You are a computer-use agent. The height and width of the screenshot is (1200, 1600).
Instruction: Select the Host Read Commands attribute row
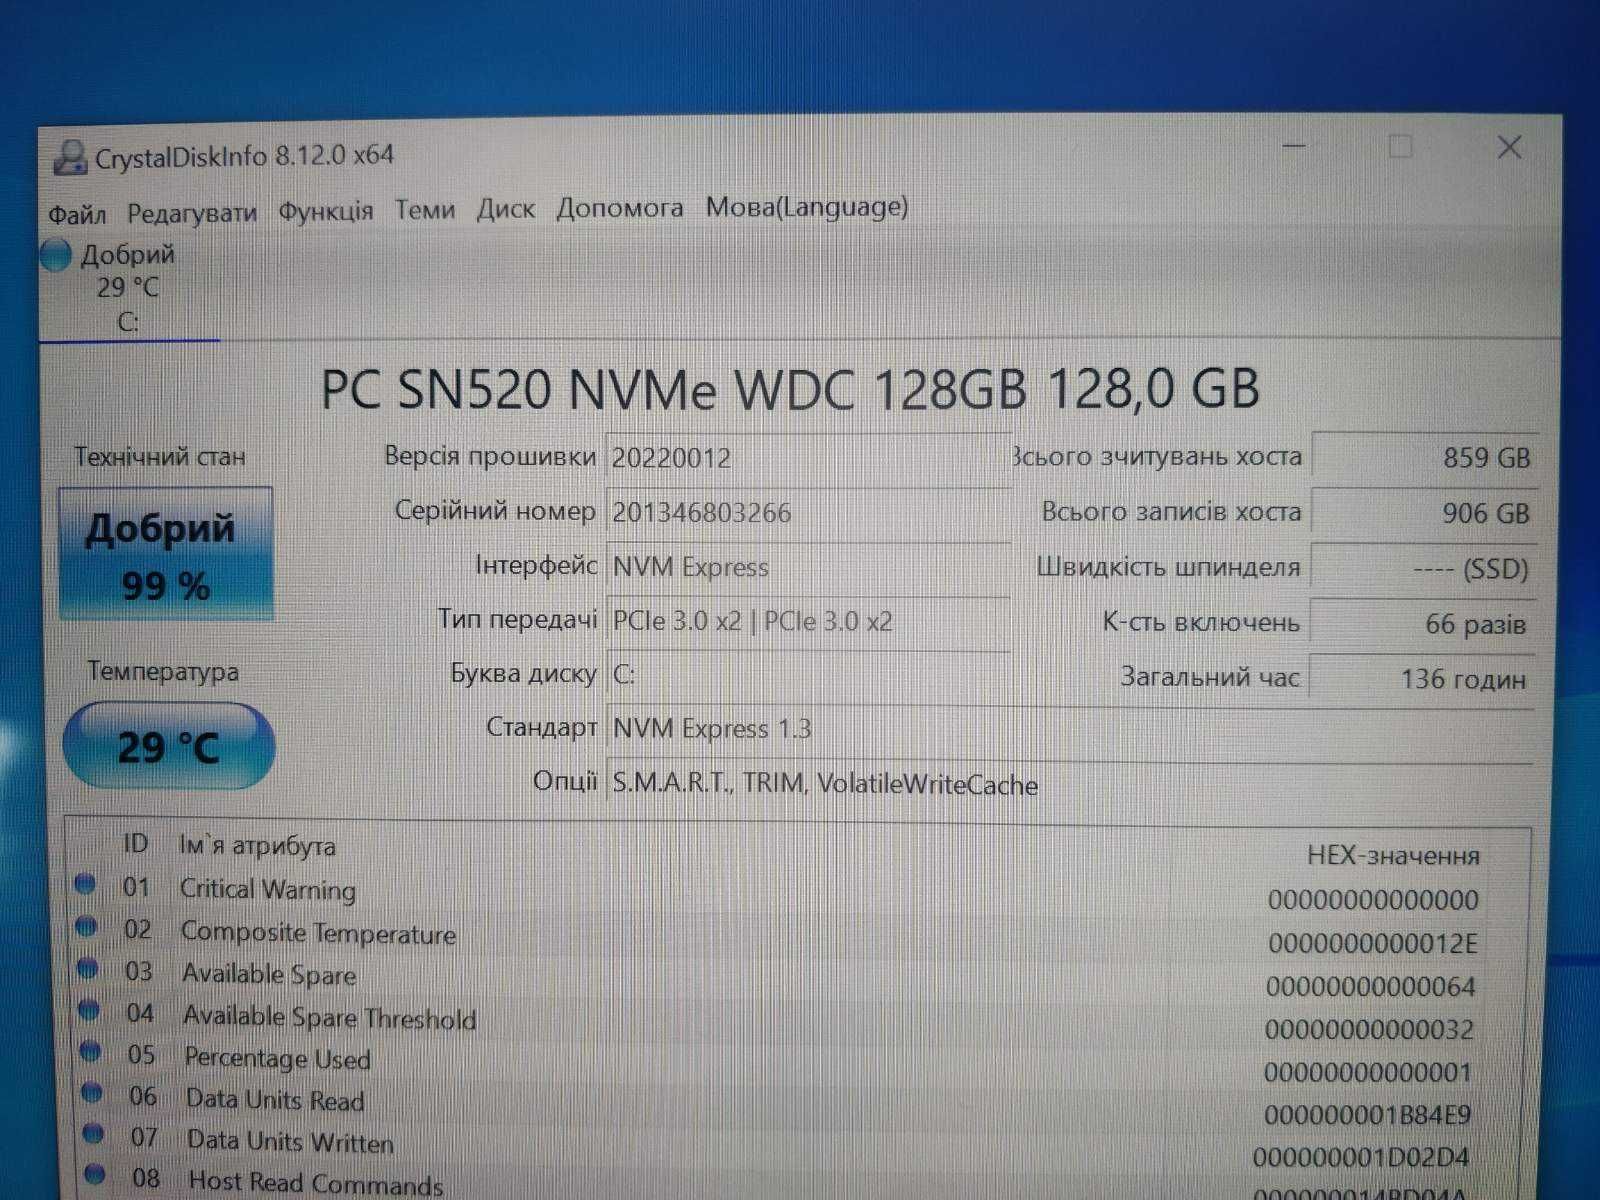tap(778, 1186)
